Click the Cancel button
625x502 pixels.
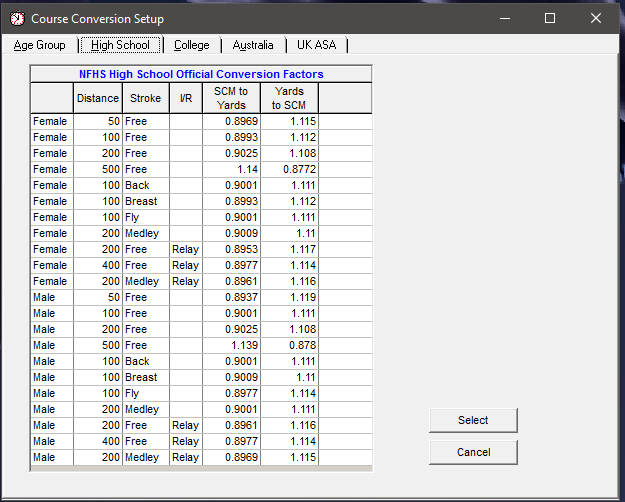pyautogui.click(x=473, y=452)
